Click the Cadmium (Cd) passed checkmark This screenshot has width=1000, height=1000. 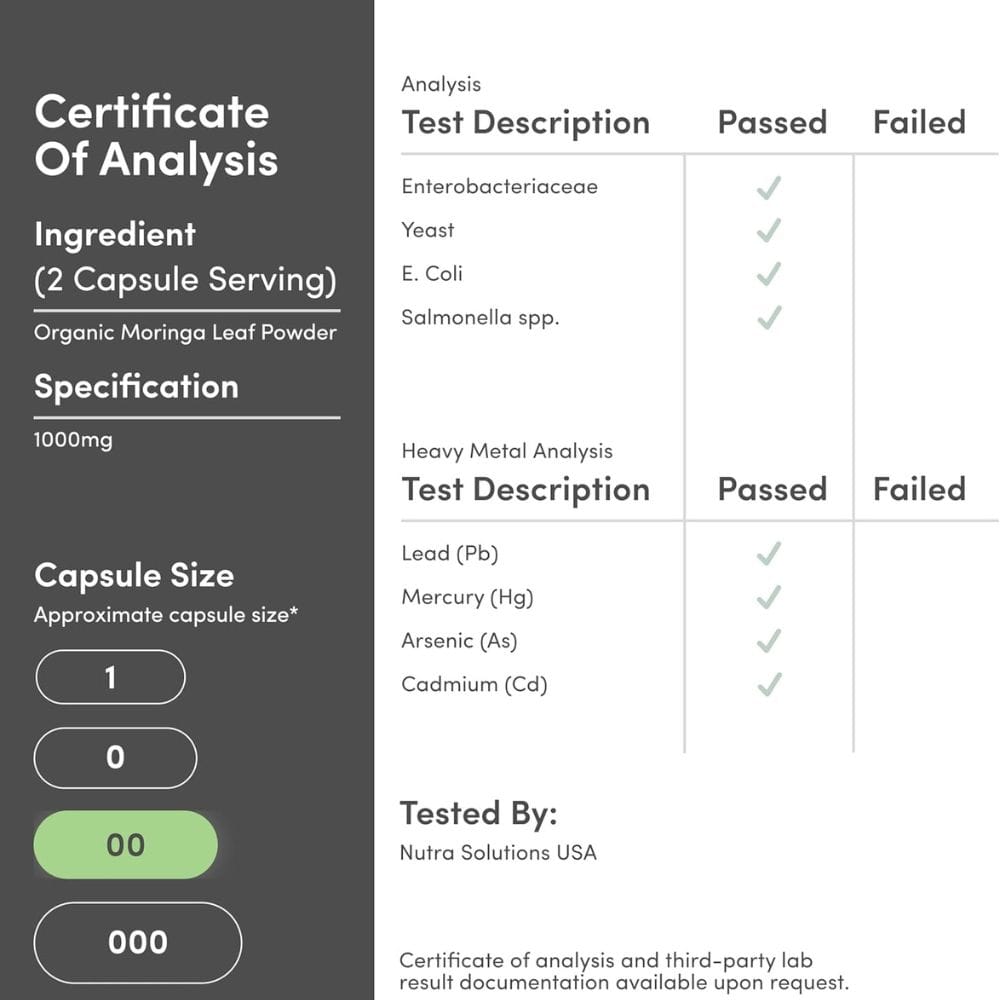tap(768, 684)
